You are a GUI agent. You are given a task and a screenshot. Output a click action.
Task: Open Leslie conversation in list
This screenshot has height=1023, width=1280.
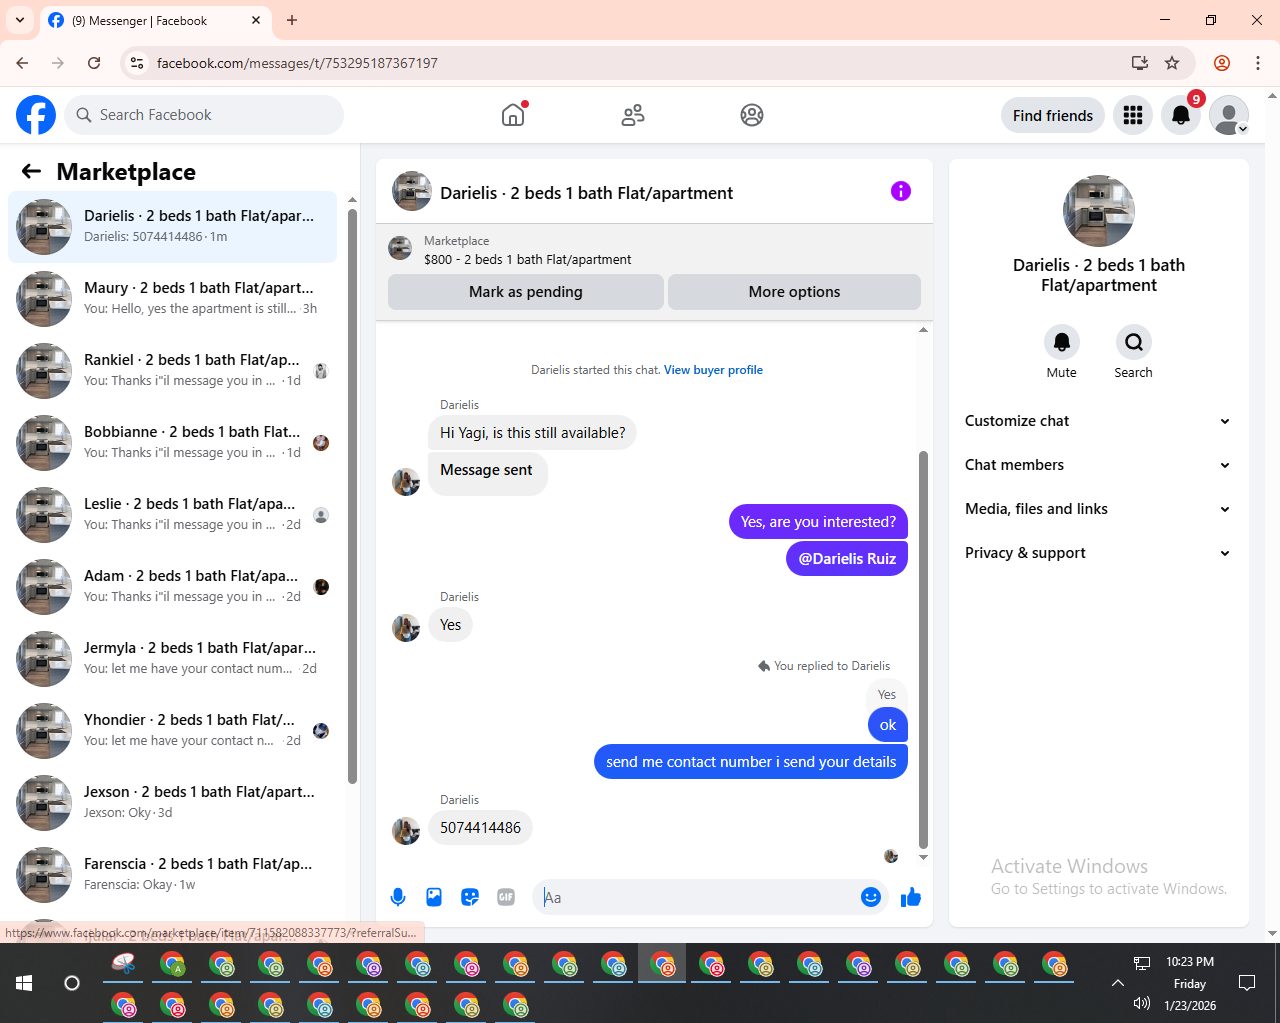pos(172,515)
